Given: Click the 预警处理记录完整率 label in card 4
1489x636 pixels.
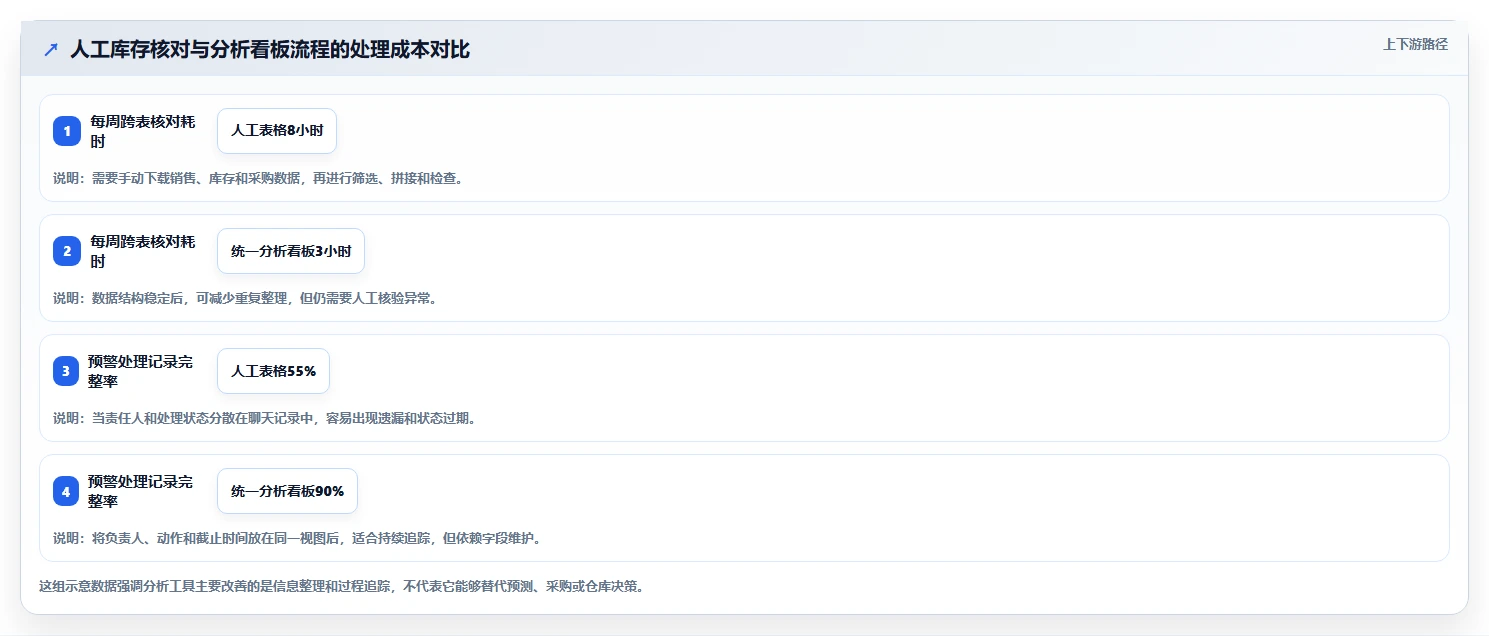Looking at the screenshot, I should [141, 491].
